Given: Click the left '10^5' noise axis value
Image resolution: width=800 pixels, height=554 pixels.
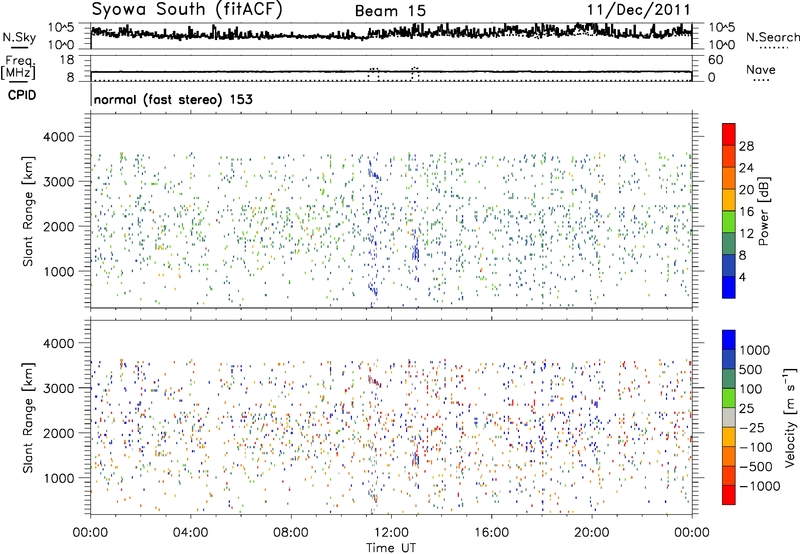Looking at the screenshot, I should pos(61,28).
